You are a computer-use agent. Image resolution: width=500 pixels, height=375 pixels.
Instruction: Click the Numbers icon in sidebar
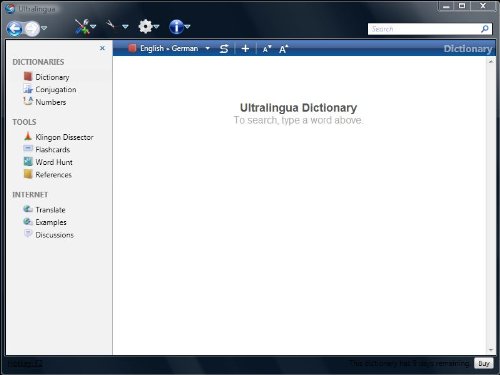coord(28,101)
